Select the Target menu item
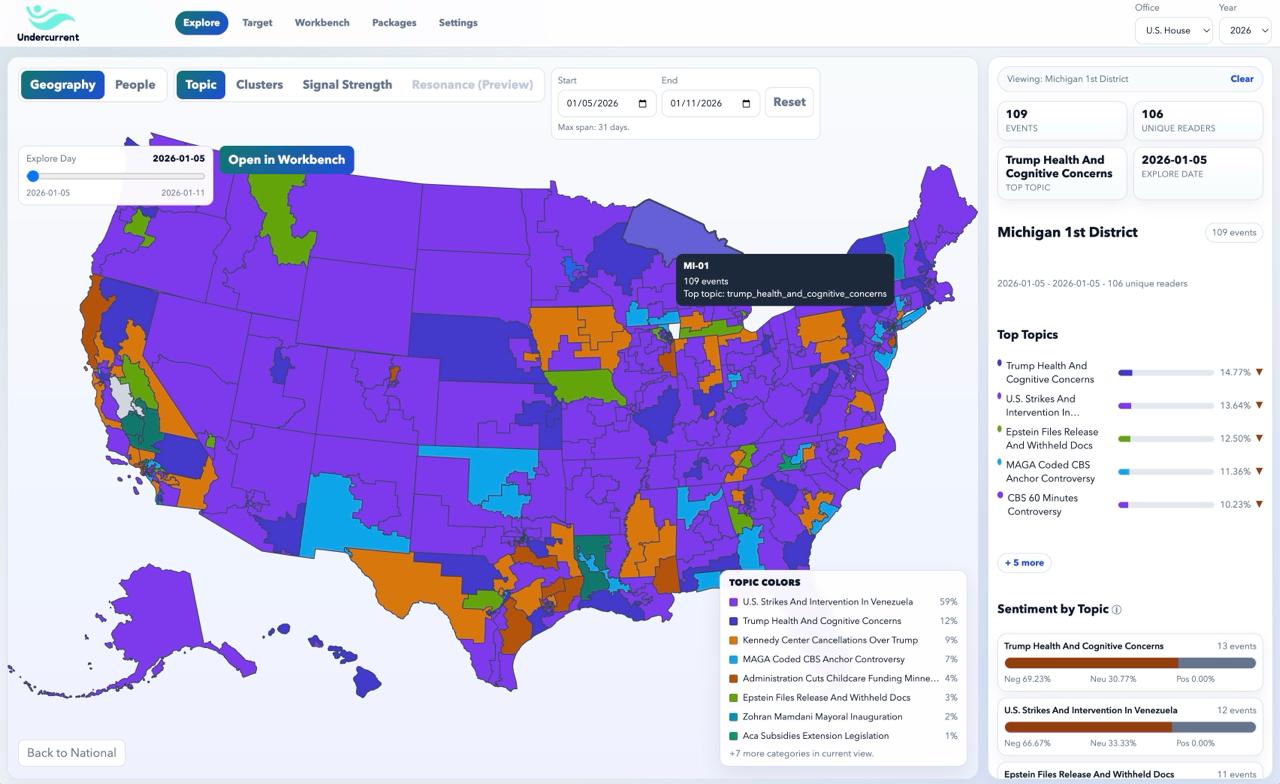 tap(257, 22)
